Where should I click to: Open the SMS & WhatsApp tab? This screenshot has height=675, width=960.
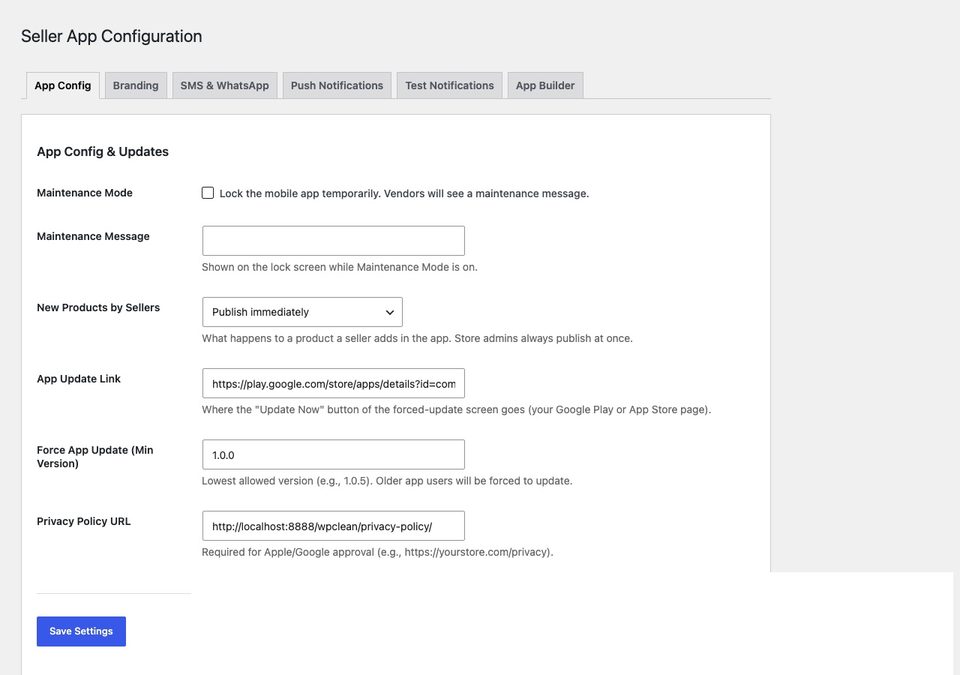point(225,86)
